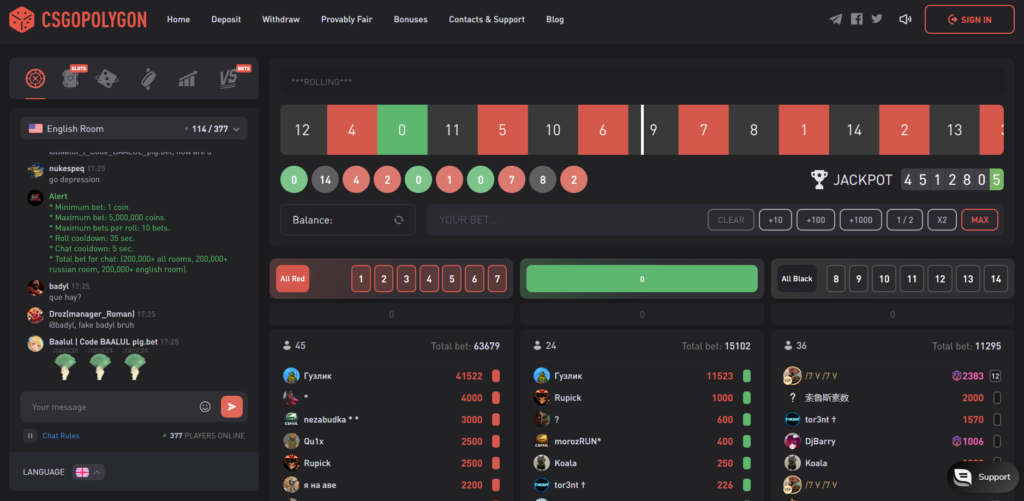Click the Sign In button
1024x501 pixels.
968,19
